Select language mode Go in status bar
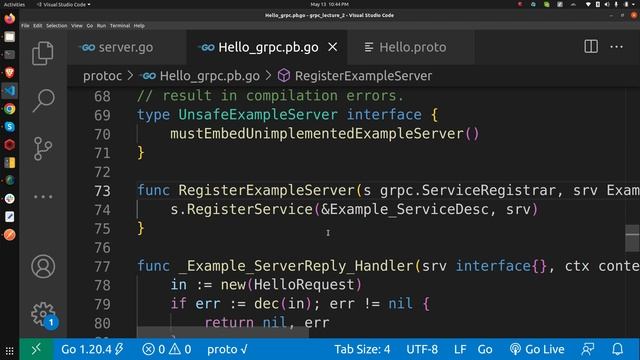The height and width of the screenshot is (360, 640). point(485,349)
